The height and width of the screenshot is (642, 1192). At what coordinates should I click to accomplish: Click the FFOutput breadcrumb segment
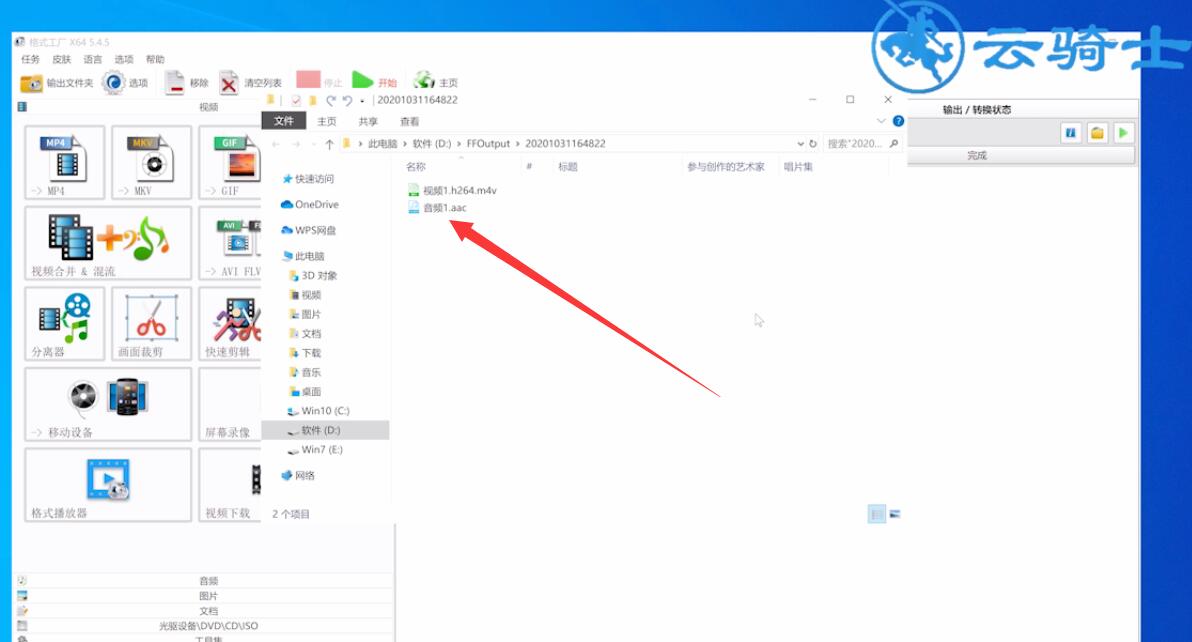pos(488,144)
